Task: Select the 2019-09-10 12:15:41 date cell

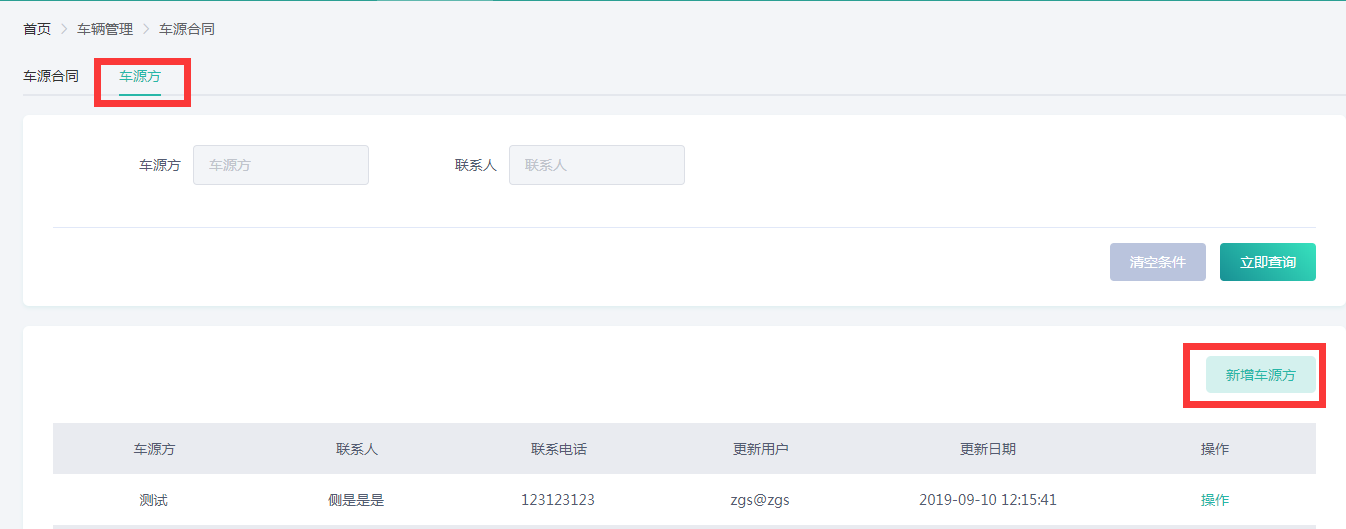Action: 987,500
